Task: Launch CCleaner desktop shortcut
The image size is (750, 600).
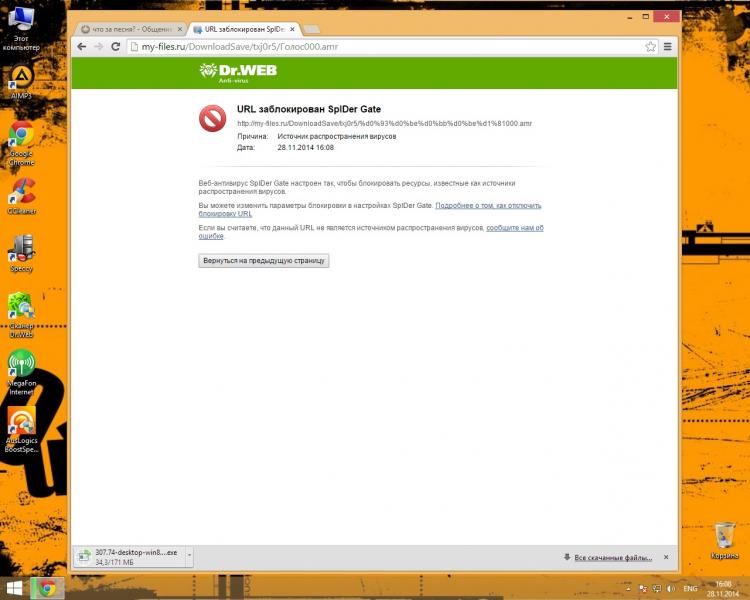Action: tap(21, 196)
